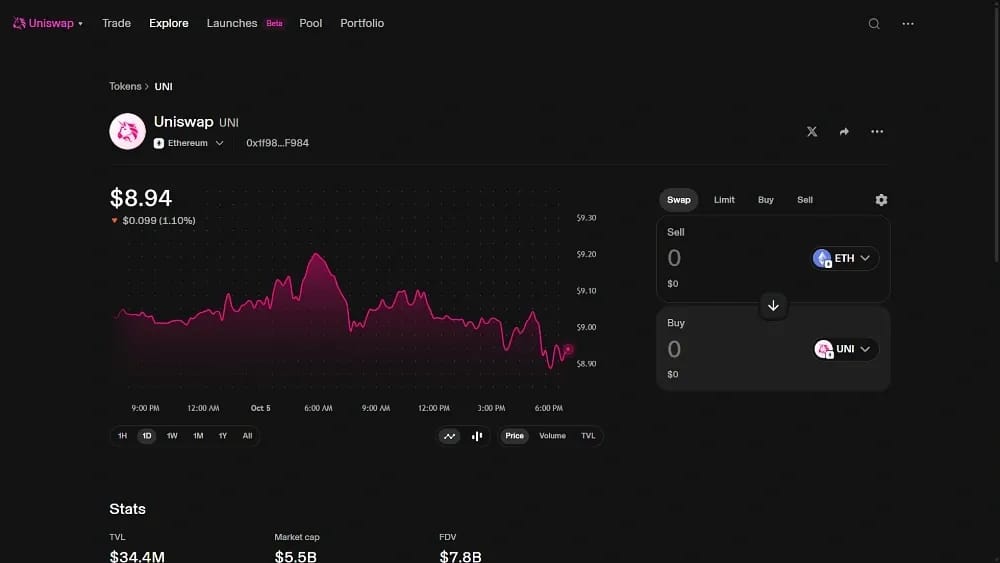Open the search magnifier icon
1000x563 pixels.
pos(874,24)
